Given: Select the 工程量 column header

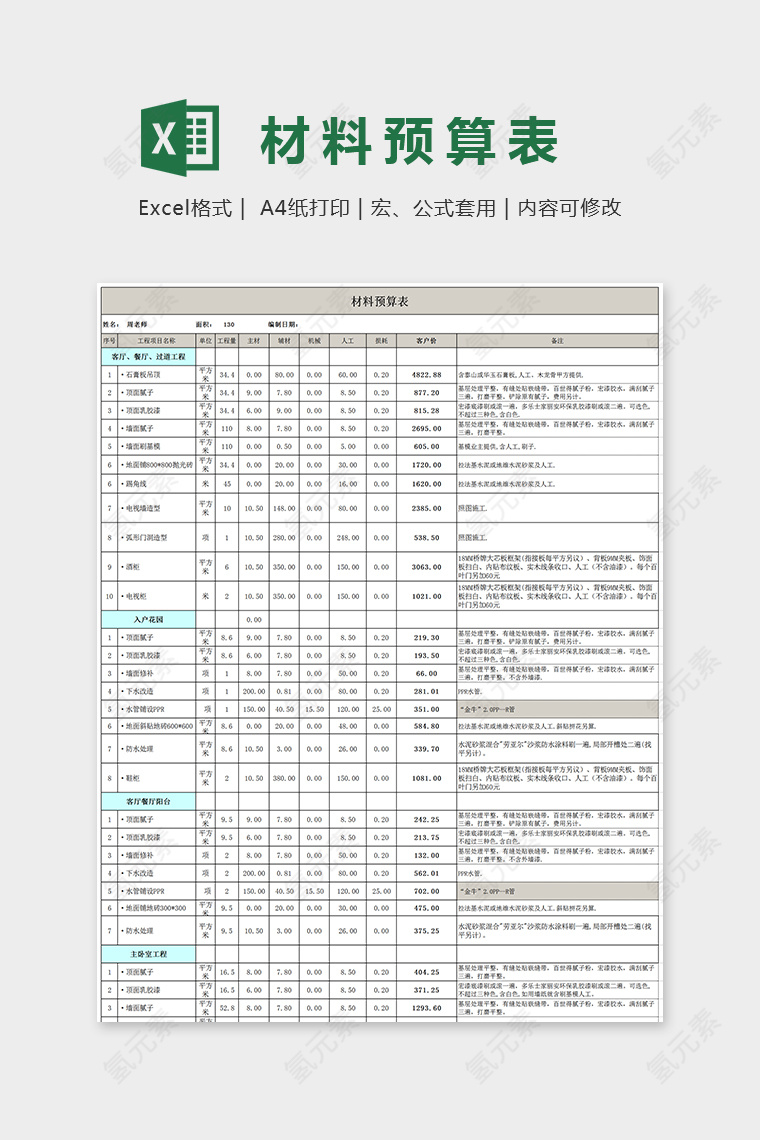Looking at the screenshot, I should click(227, 340).
